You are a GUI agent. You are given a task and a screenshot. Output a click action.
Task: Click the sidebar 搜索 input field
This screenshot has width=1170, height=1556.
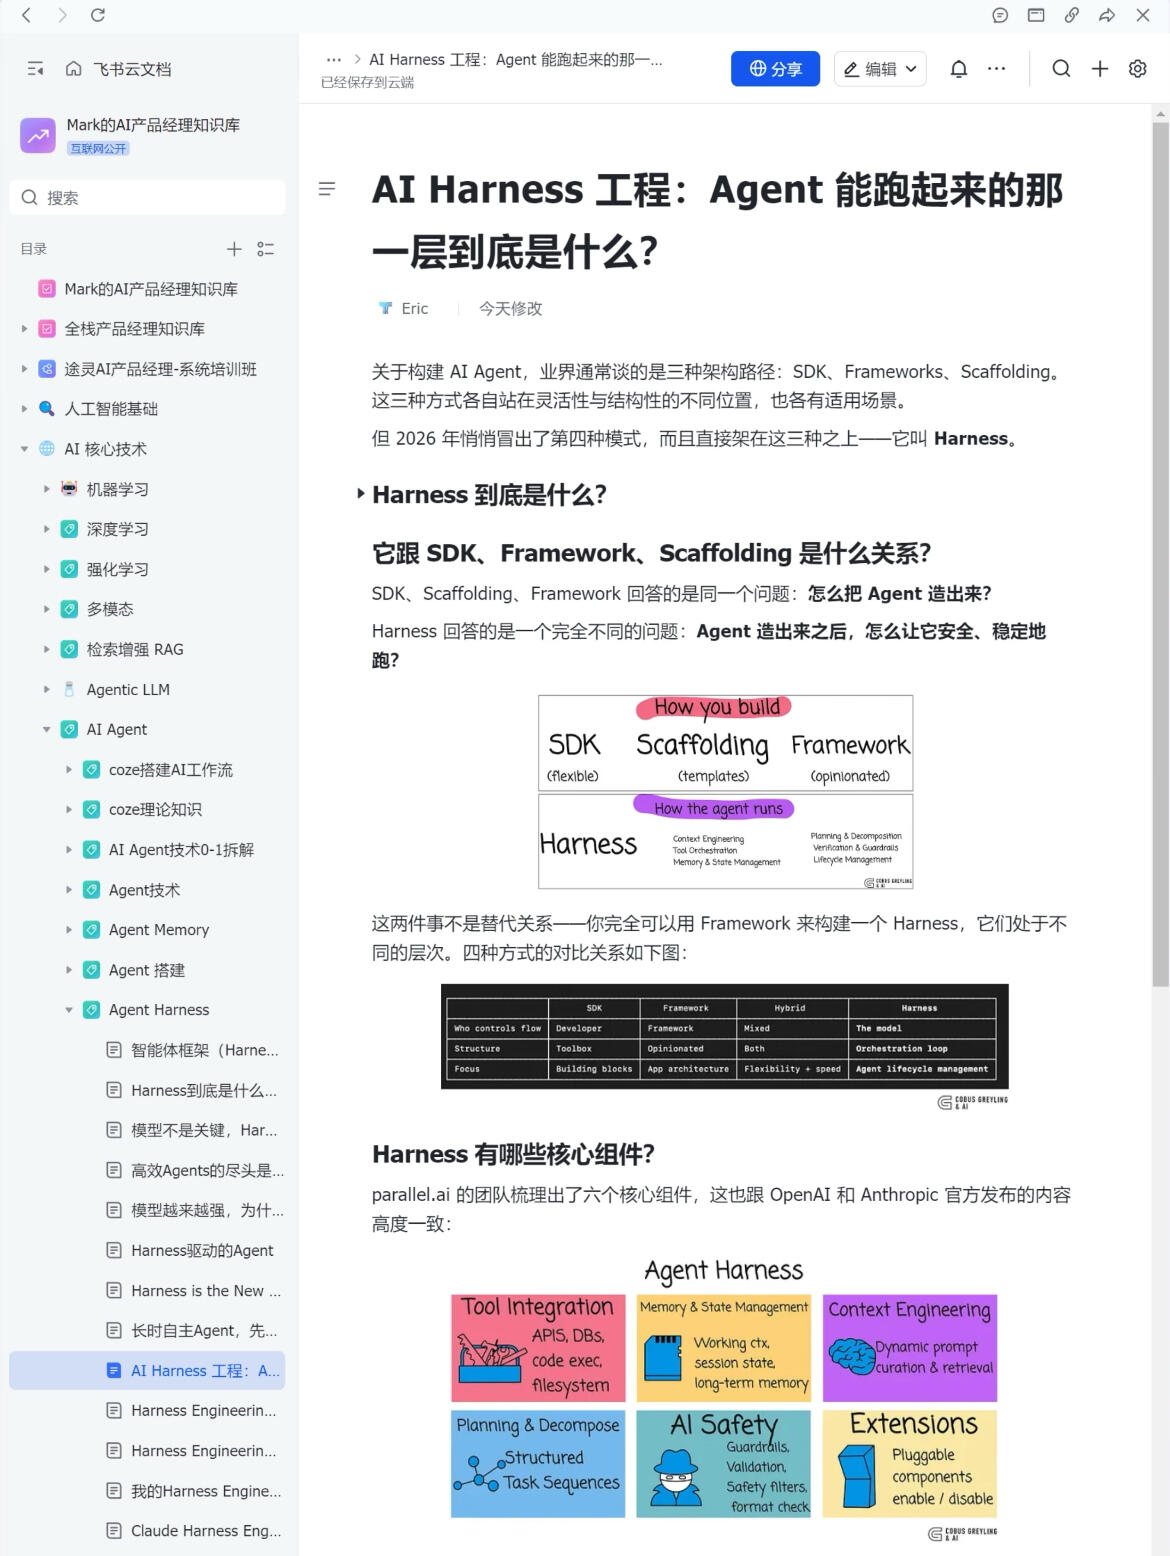(147, 197)
